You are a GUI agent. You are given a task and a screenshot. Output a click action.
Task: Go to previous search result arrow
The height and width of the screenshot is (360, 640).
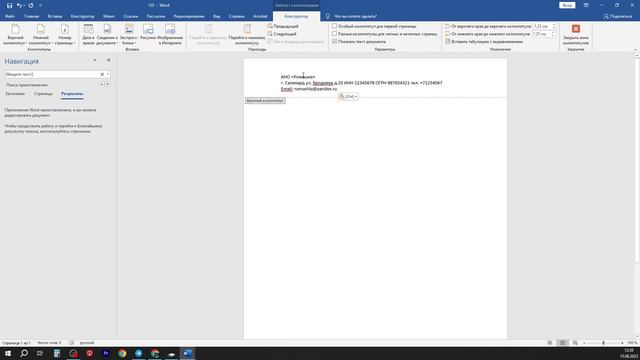(x=102, y=84)
